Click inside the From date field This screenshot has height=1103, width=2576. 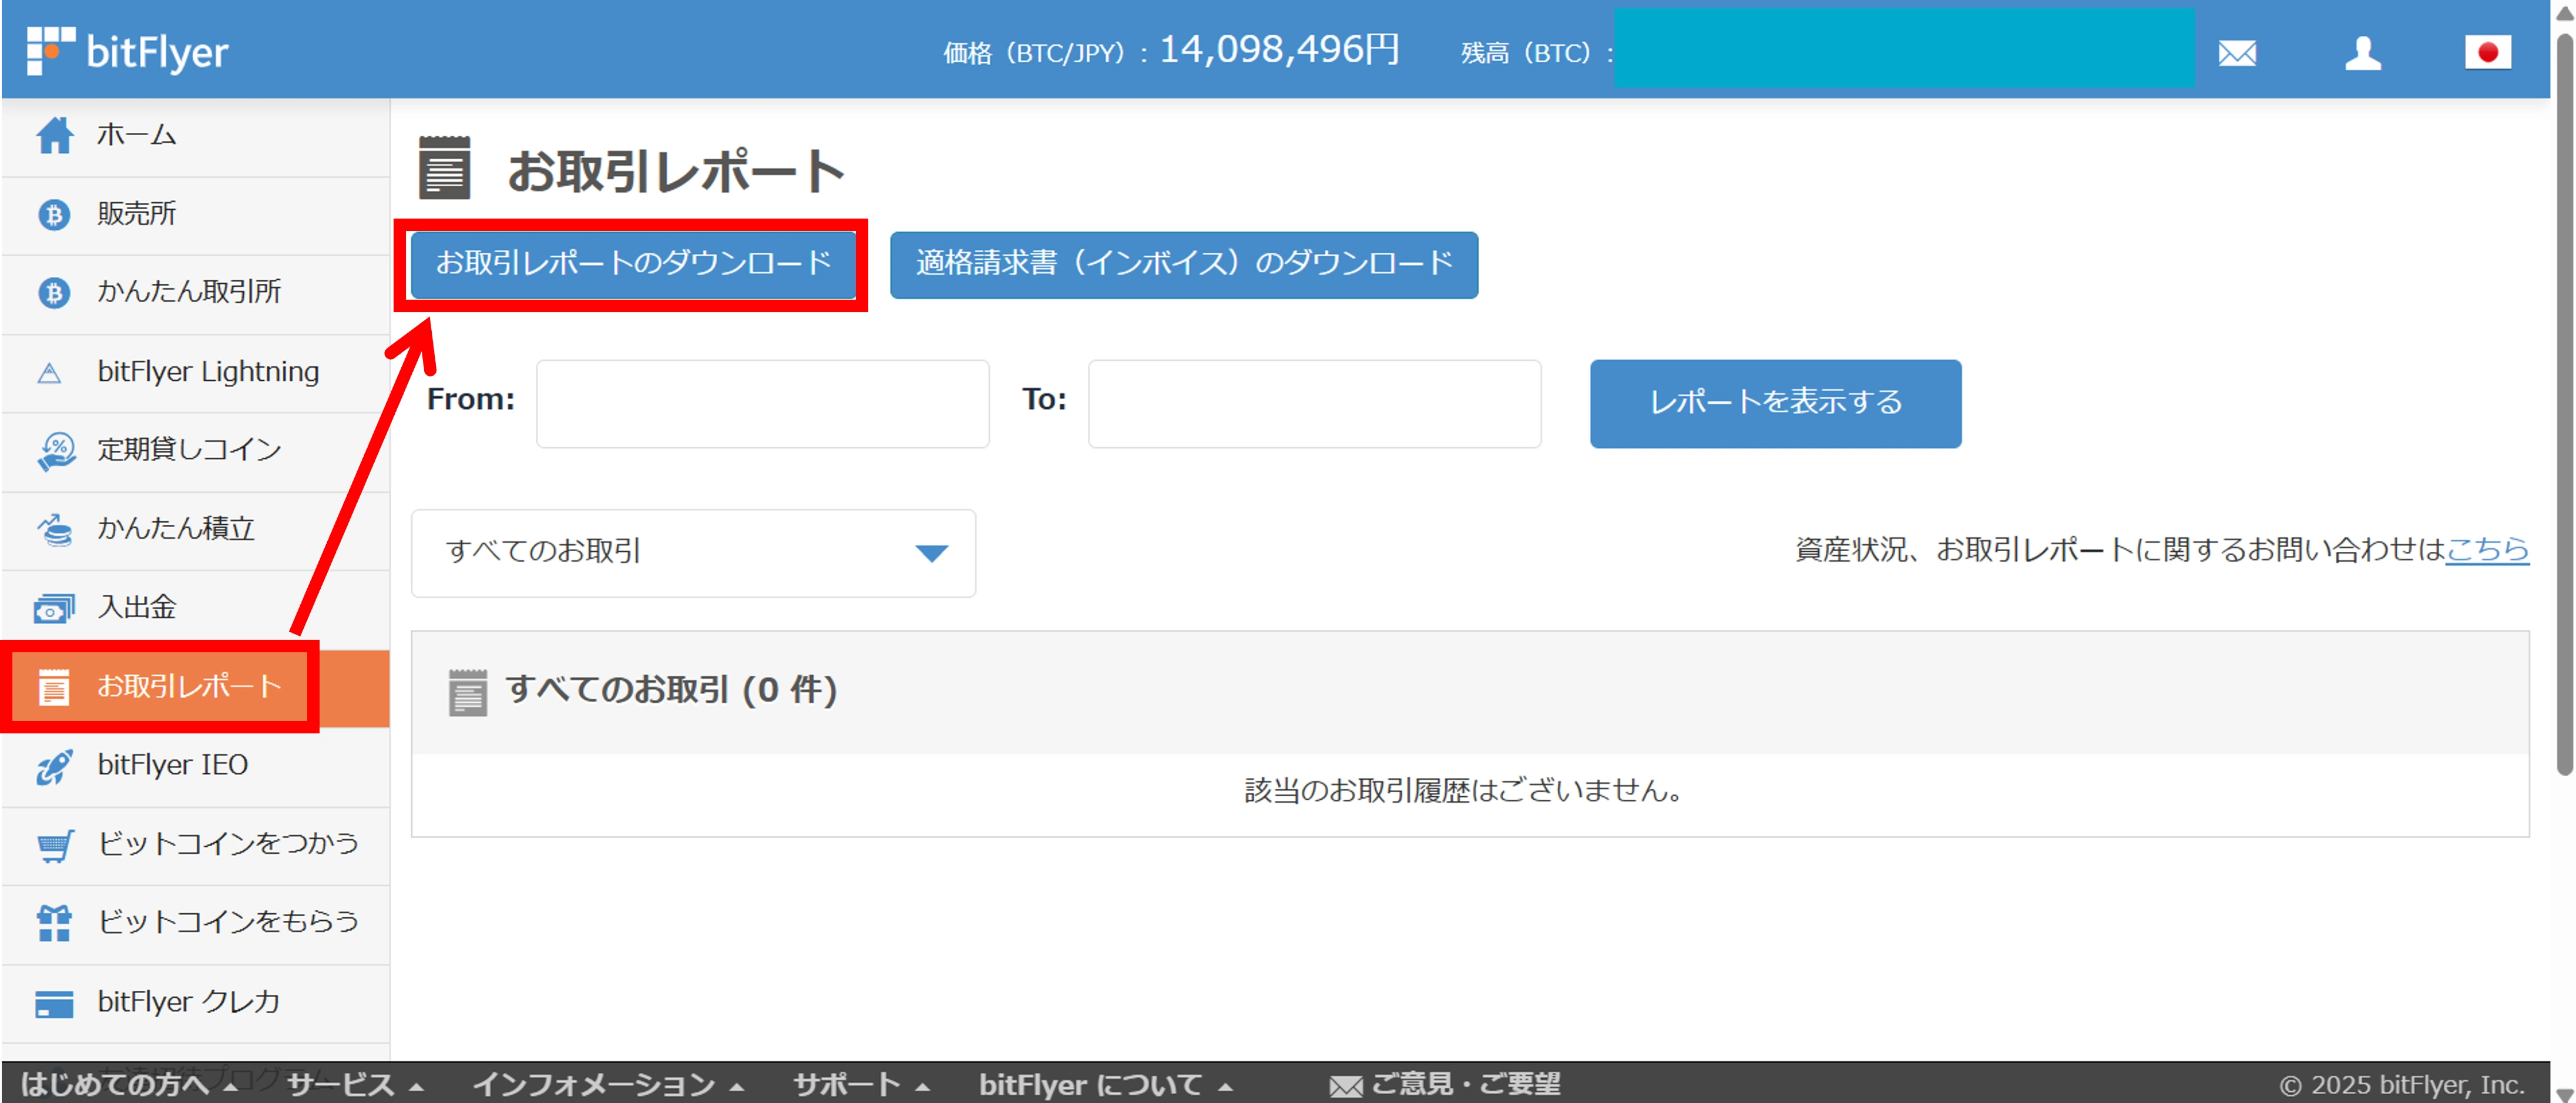pyautogui.click(x=762, y=403)
